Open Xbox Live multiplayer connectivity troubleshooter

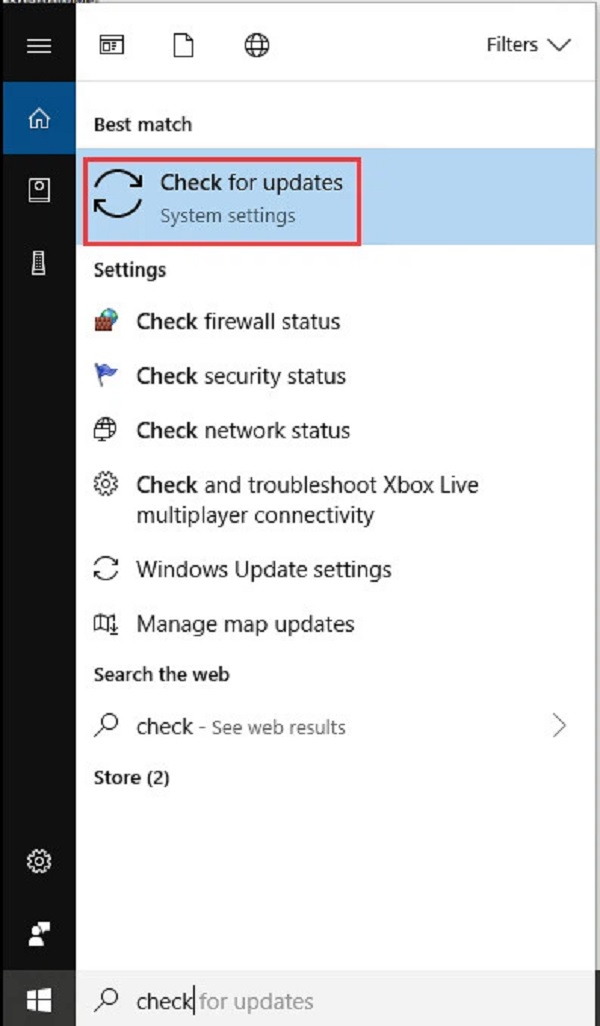(307, 500)
